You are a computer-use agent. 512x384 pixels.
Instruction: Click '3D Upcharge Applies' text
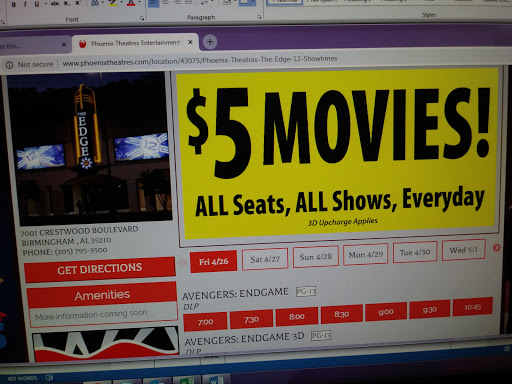tap(343, 222)
